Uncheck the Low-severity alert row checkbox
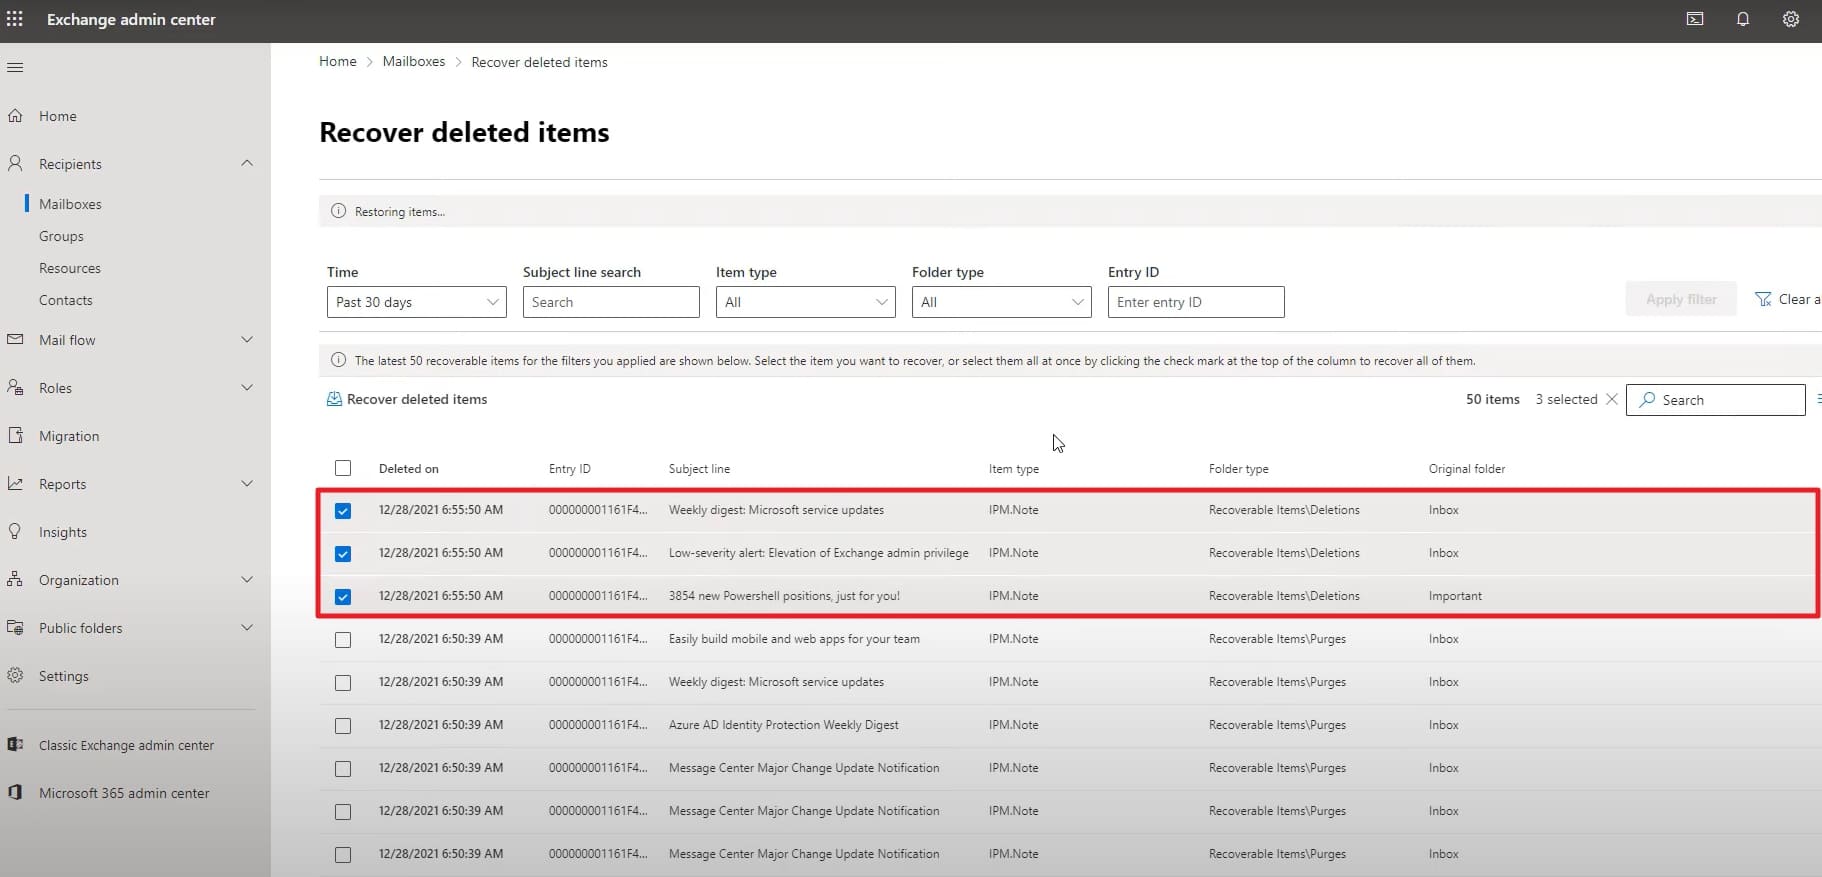1822x877 pixels. (343, 553)
